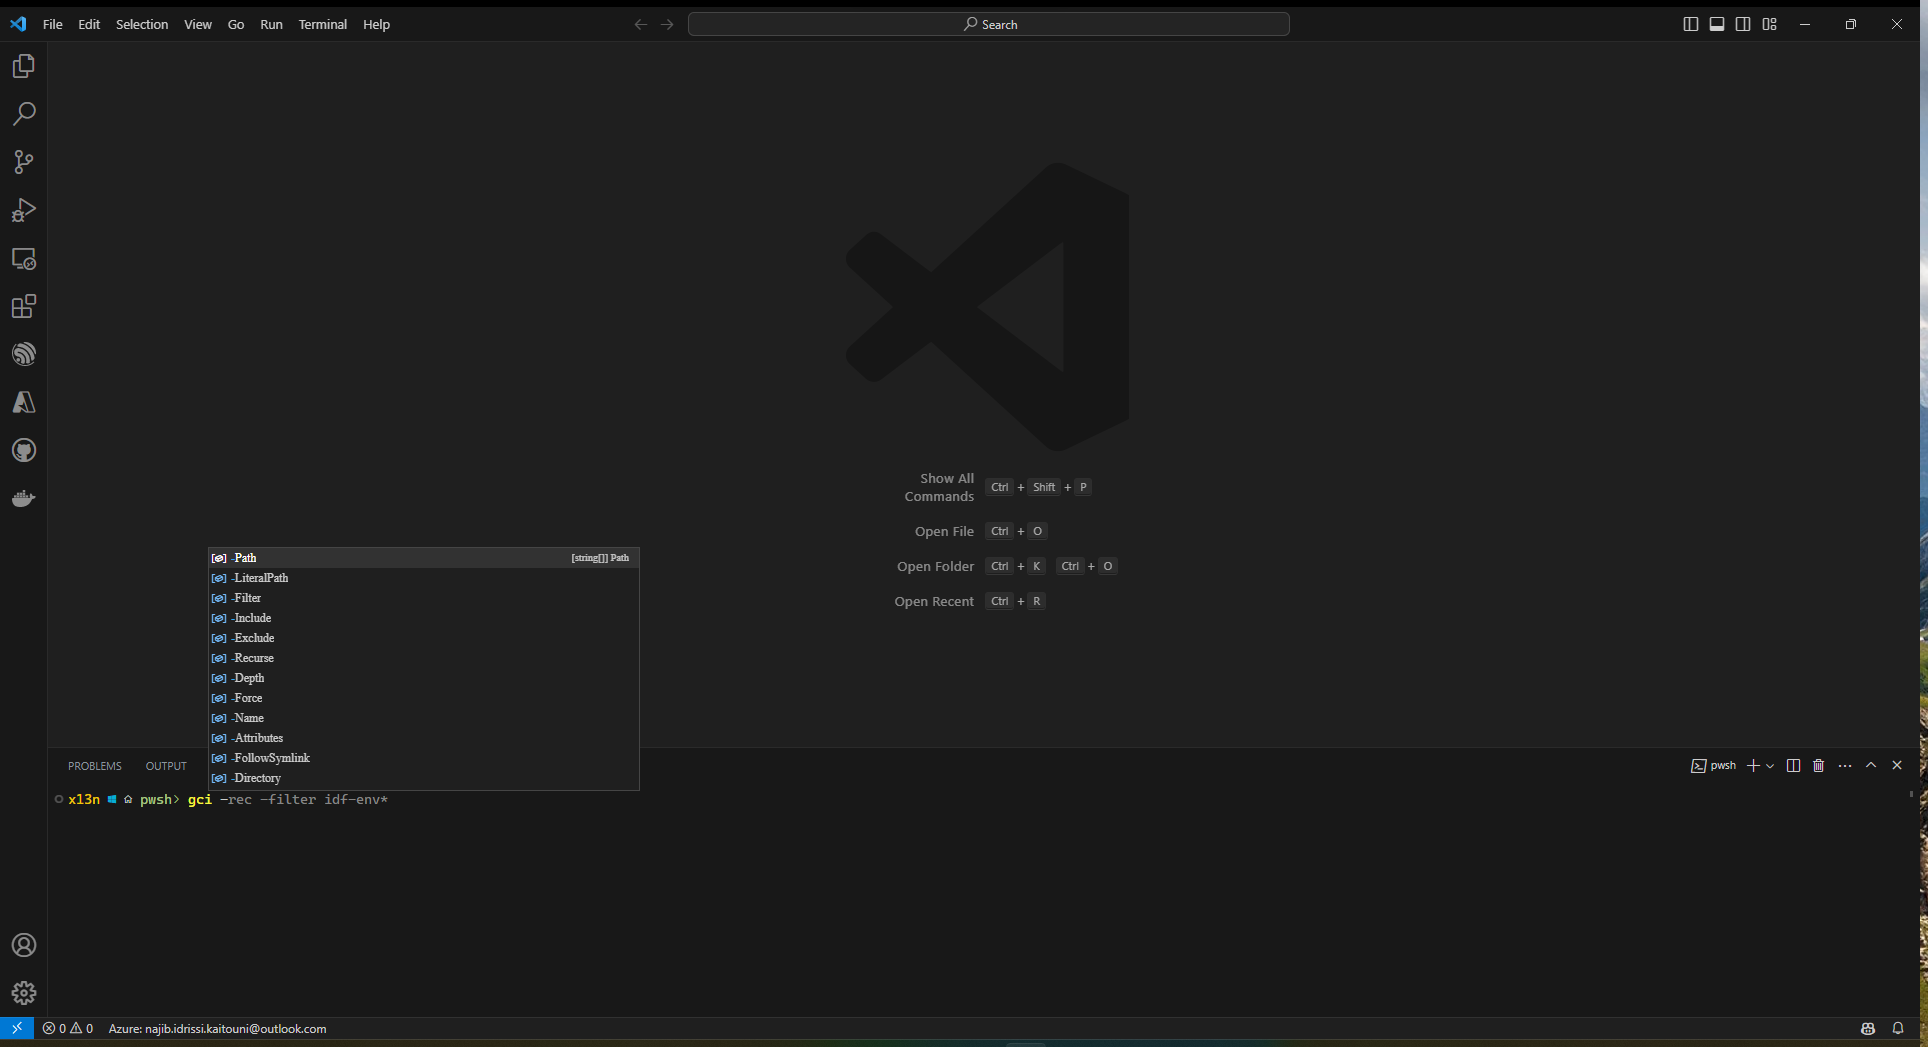Screen dimensions: 1928x1047
Task: Toggle the secondary side bar layout button
Action: 1743,24
